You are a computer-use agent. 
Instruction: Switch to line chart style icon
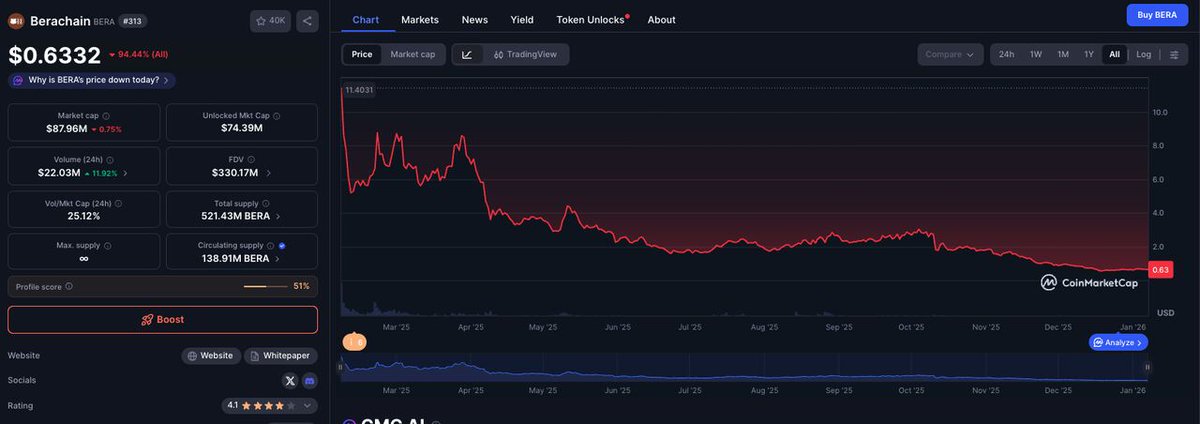pos(467,54)
